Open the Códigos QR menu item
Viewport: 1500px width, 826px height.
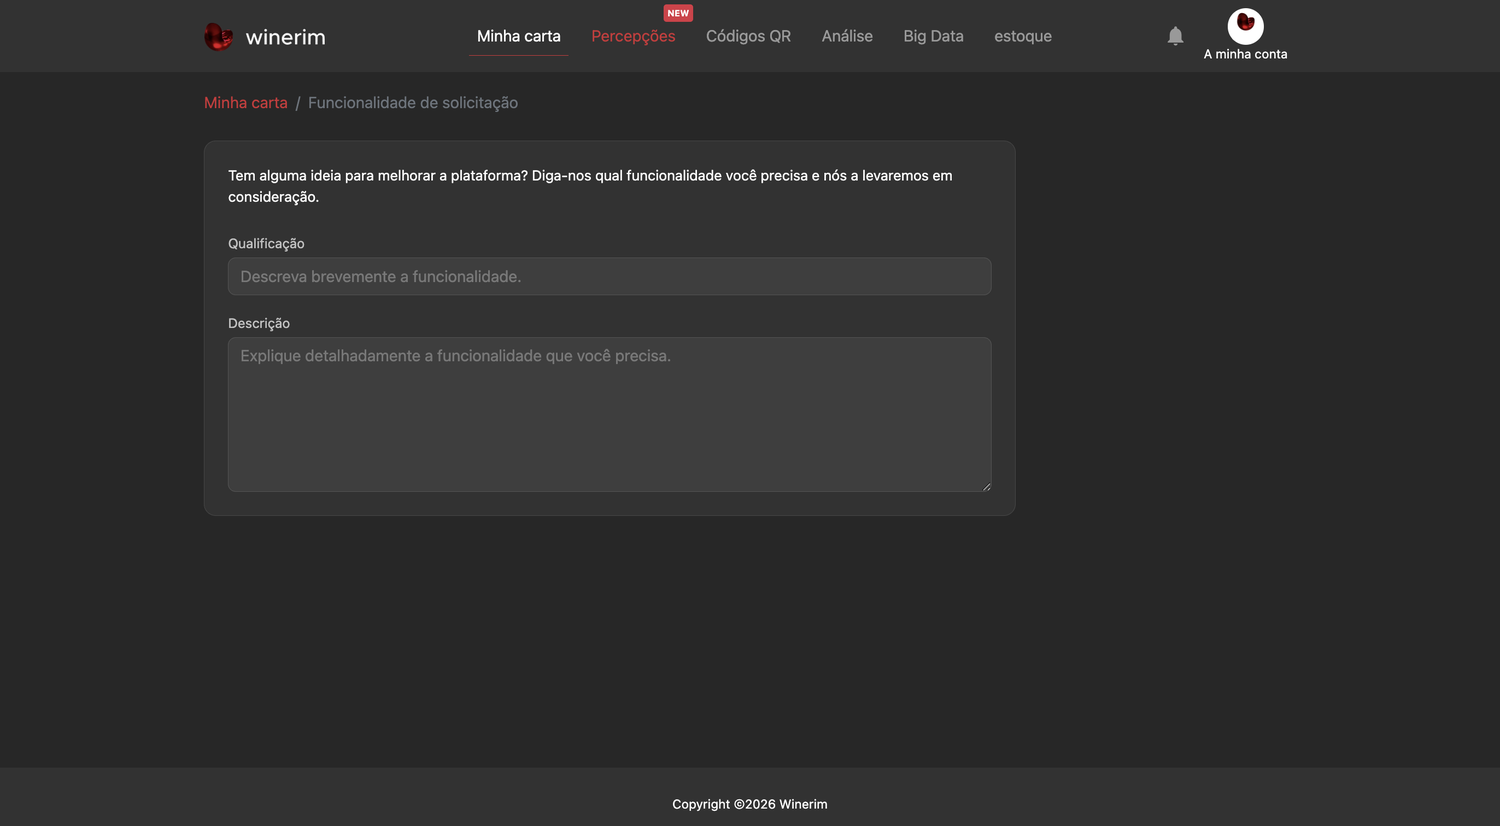pos(748,36)
